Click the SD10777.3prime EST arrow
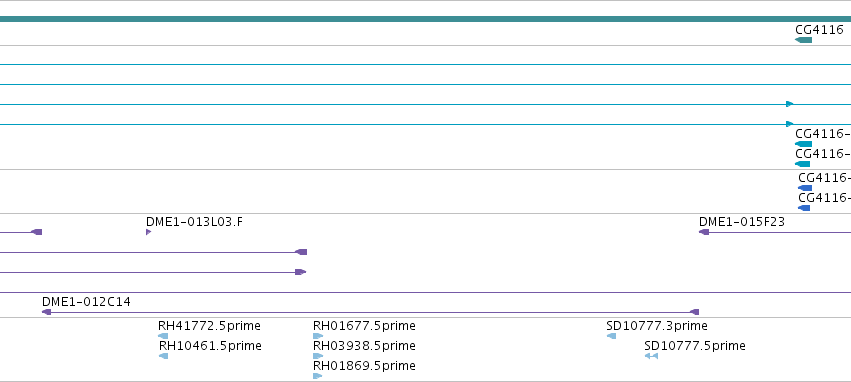The height and width of the screenshot is (382, 851). click(611, 336)
